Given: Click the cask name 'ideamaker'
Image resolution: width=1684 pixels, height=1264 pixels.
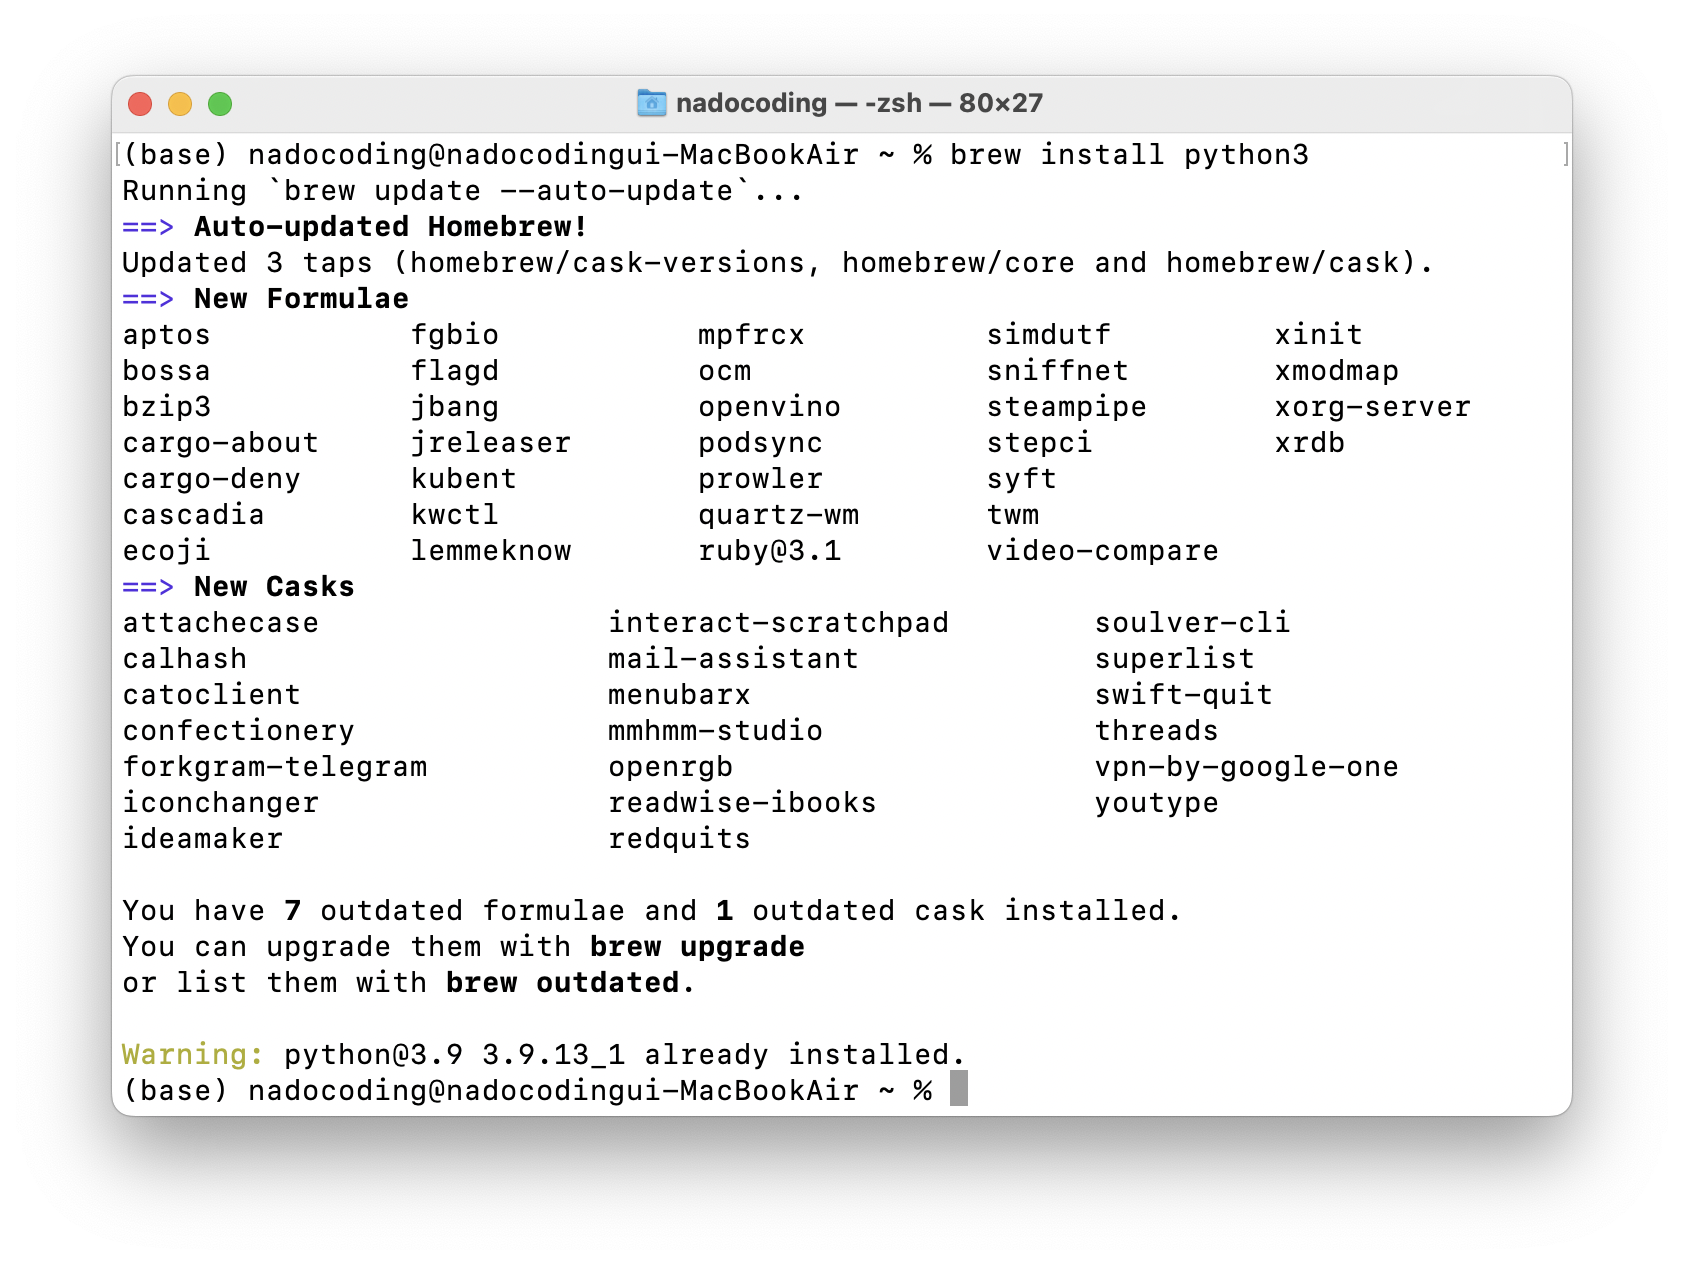Looking at the screenshot, I should [x=202, y=839].
